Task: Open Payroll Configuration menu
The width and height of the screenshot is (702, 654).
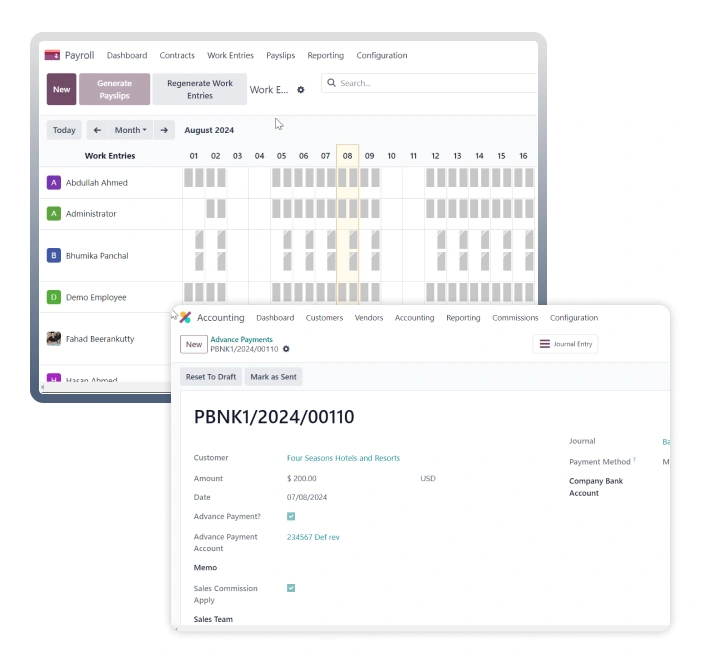Action: [x=382, y=55]
